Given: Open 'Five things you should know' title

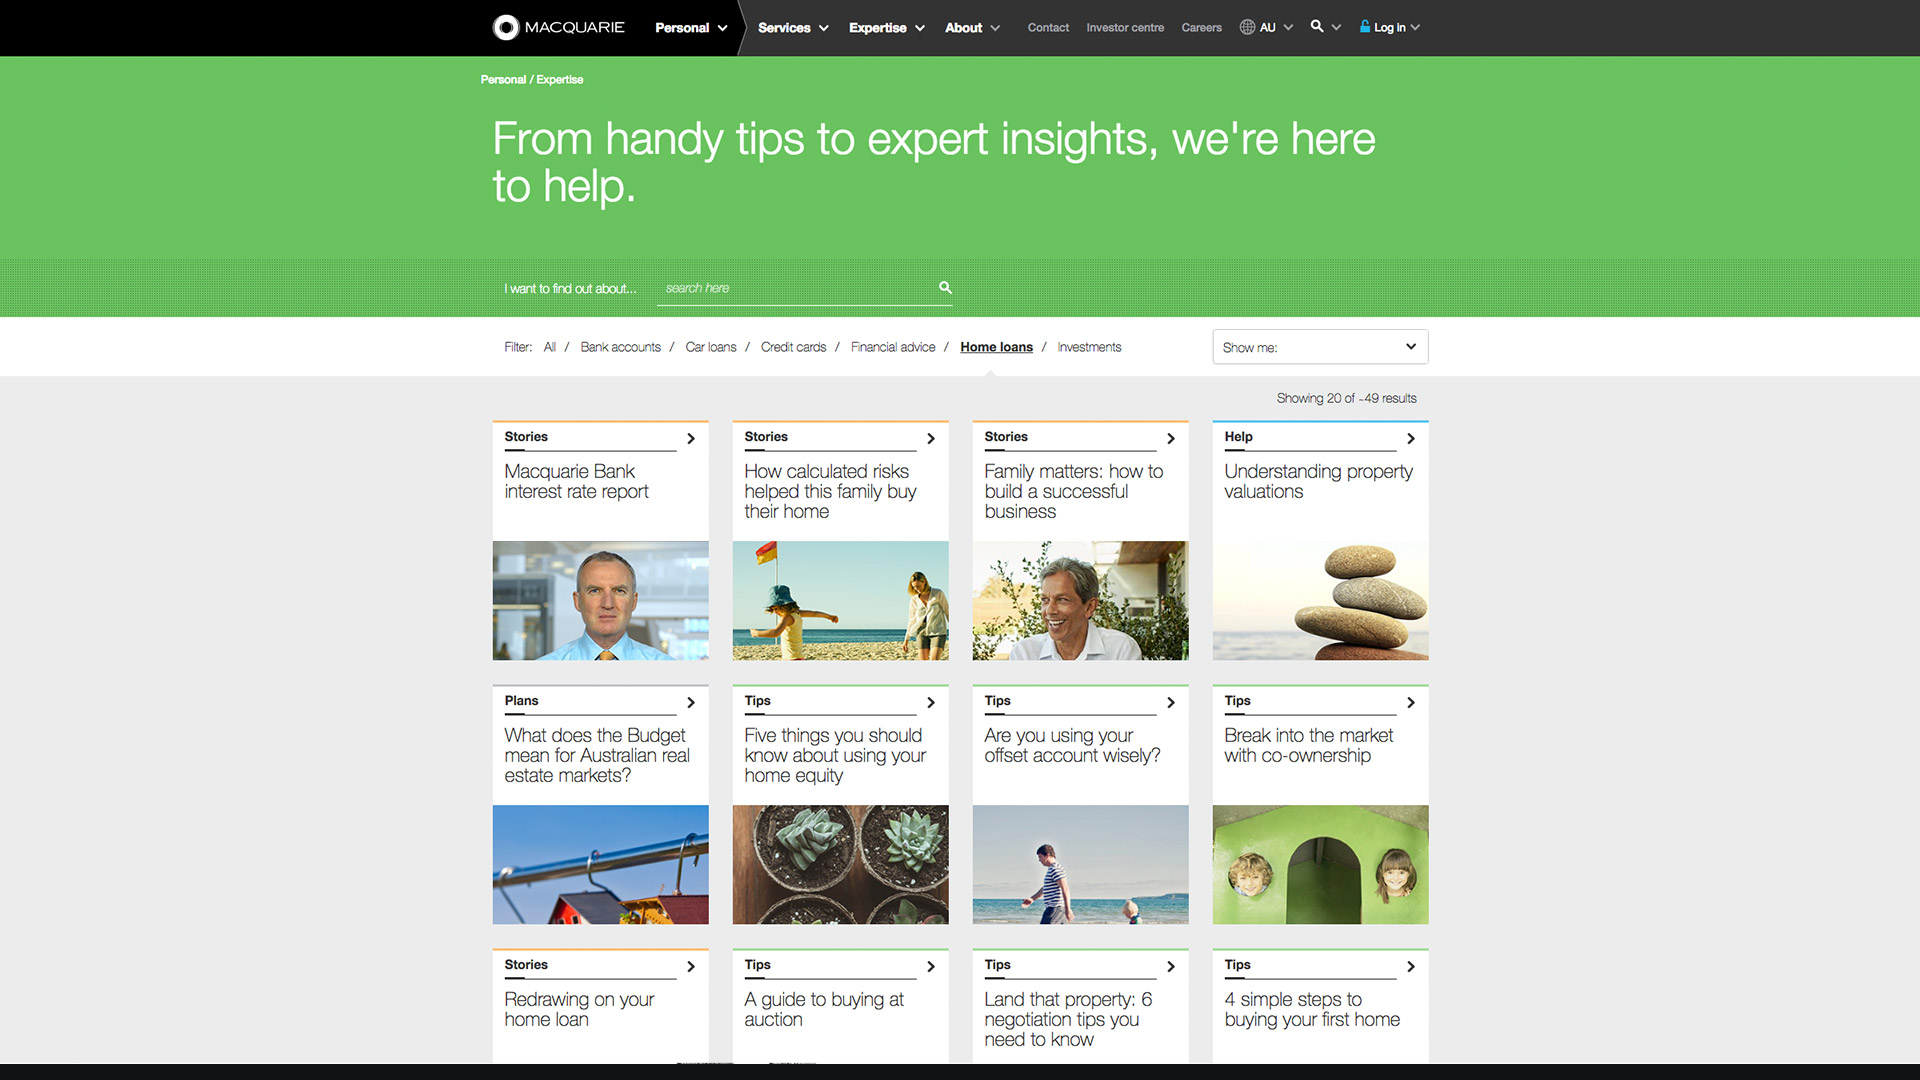Looking at the screenshot, I should click(x=835, y=755).
